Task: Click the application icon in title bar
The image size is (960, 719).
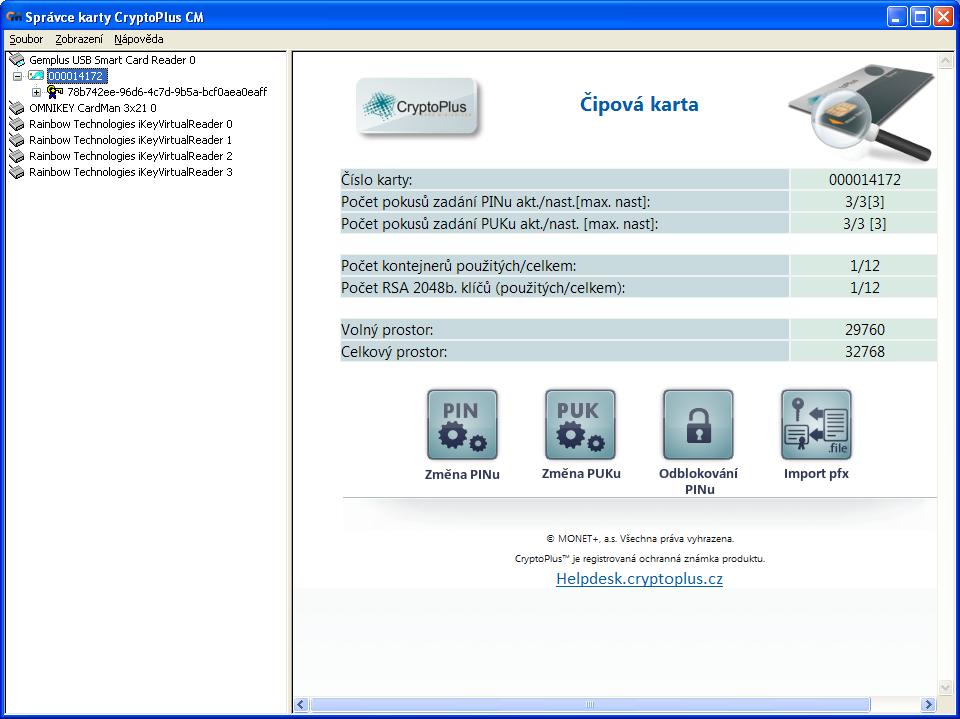Action: coord(13,17)
